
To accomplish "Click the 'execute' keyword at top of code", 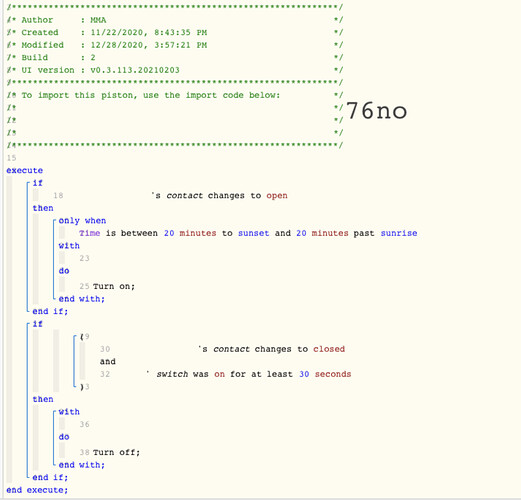I will tap(24, 170).
